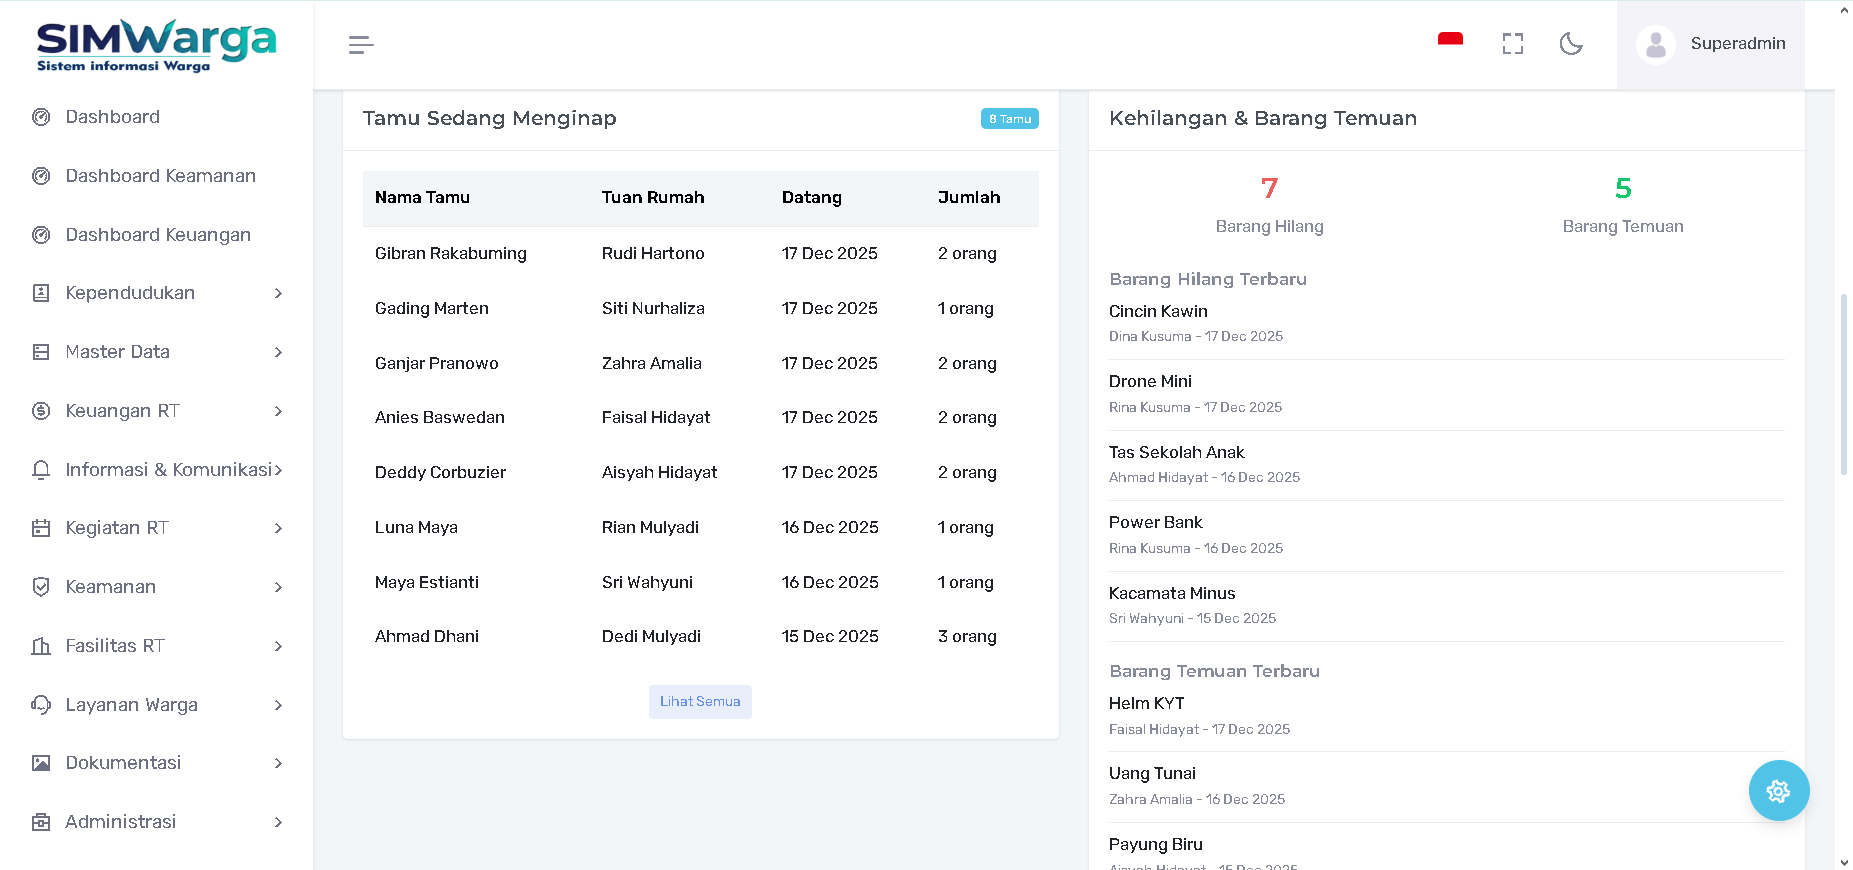Open the Dashboard menu item
This screenshot has width=1853, height=870.
click(112, 117)
